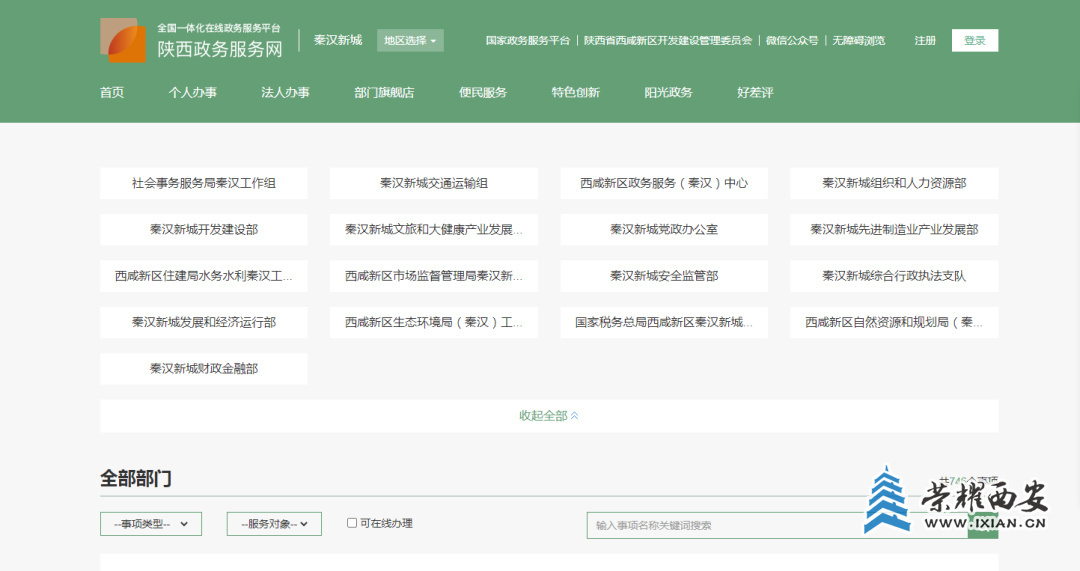1080x571 pixels.
Task: Select 秦汉新城文旅和大健康产业发展 department
Action: pos(434,229)
